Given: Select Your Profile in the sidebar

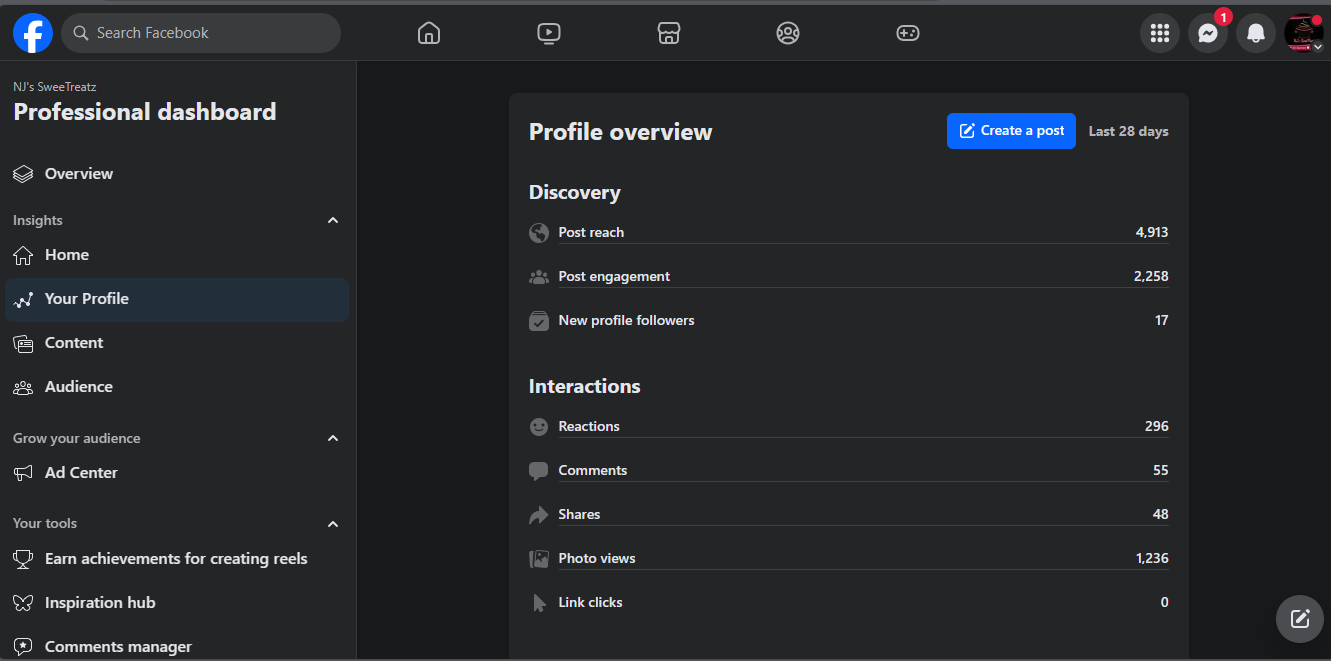Looking at the screenshot, I should [177, 299].
